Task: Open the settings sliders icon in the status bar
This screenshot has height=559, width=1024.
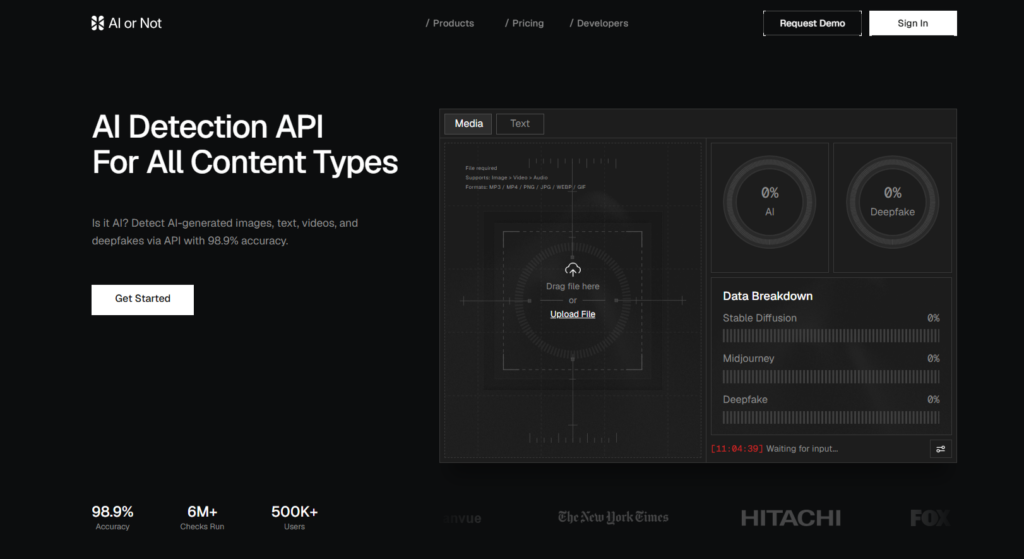Action: [940, 449]
